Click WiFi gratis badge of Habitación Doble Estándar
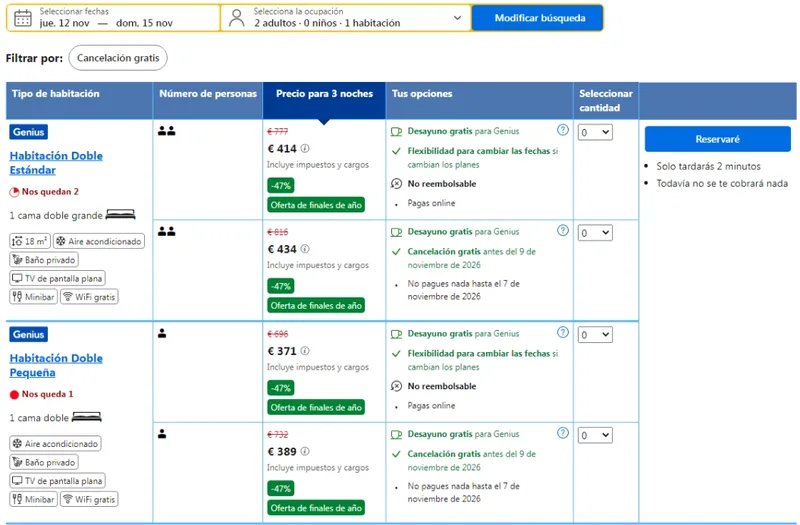The image size is (800, 525). tap(89, 297)
